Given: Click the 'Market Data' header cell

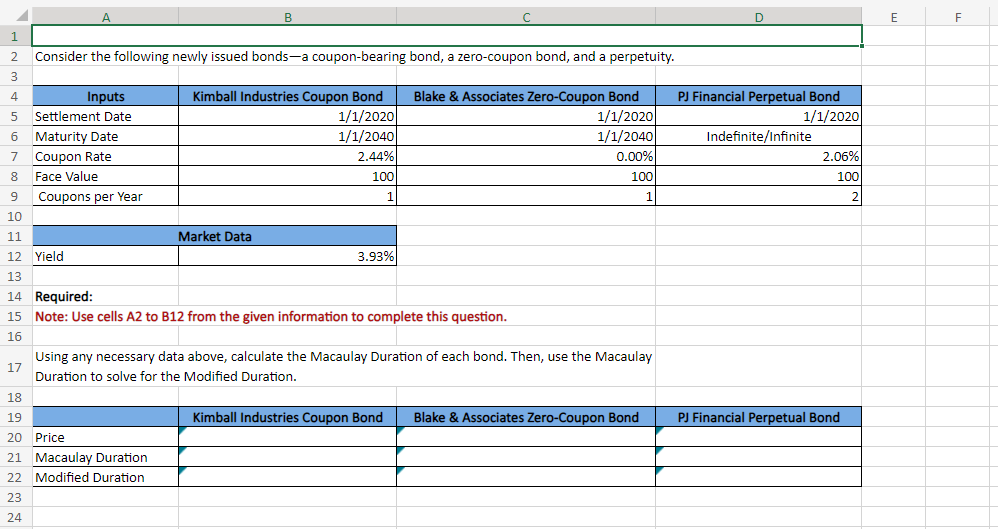Looking at the screenshot, I should pyautogui.click(x=214, y=236).
